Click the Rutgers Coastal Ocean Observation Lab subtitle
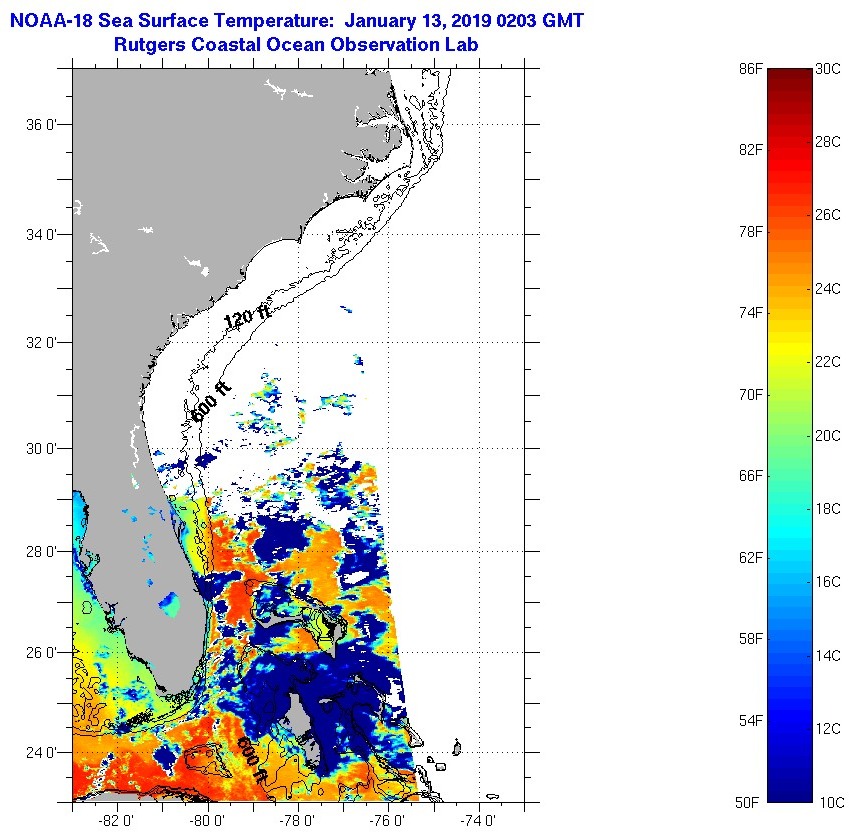This screenshot has height=832, width=849. pos(296,44)
